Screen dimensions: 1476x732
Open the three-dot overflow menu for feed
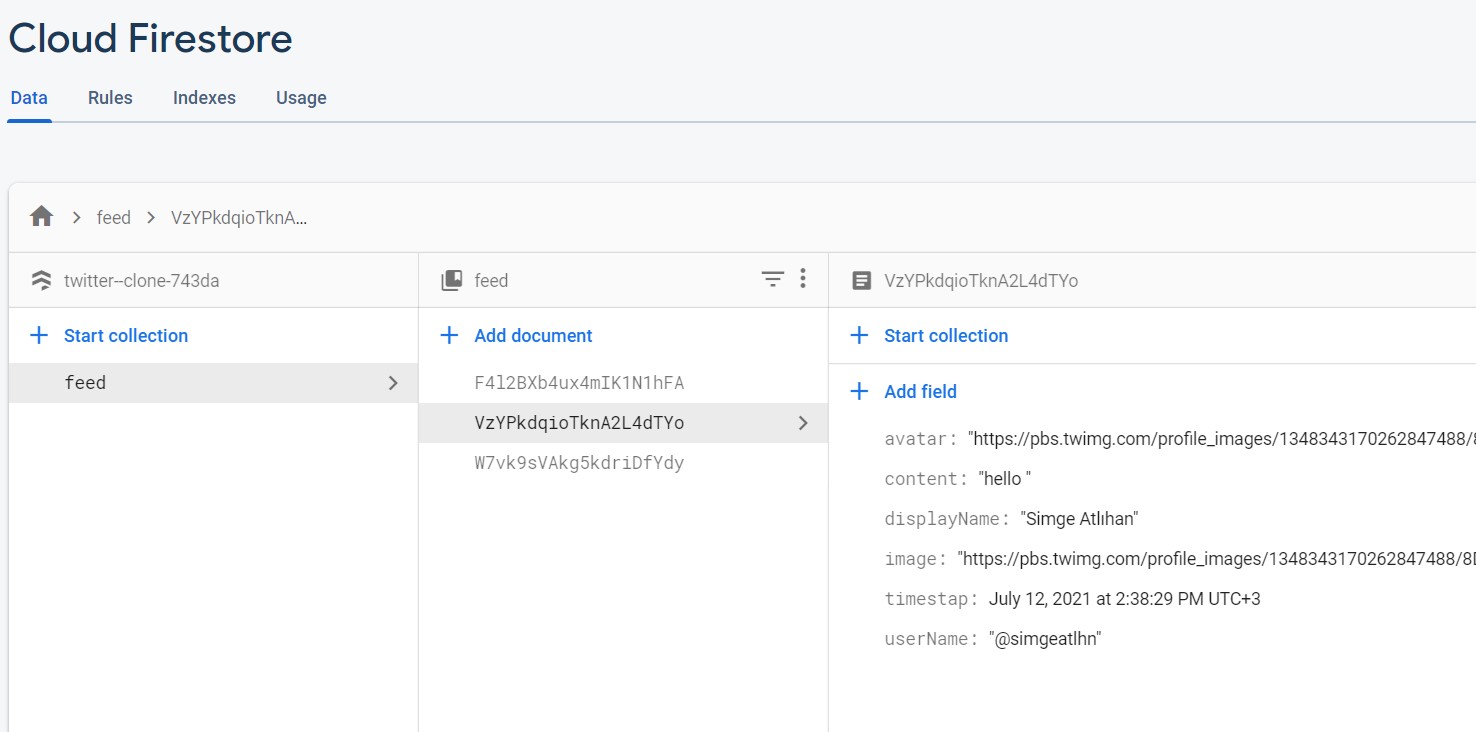[803, 280]
